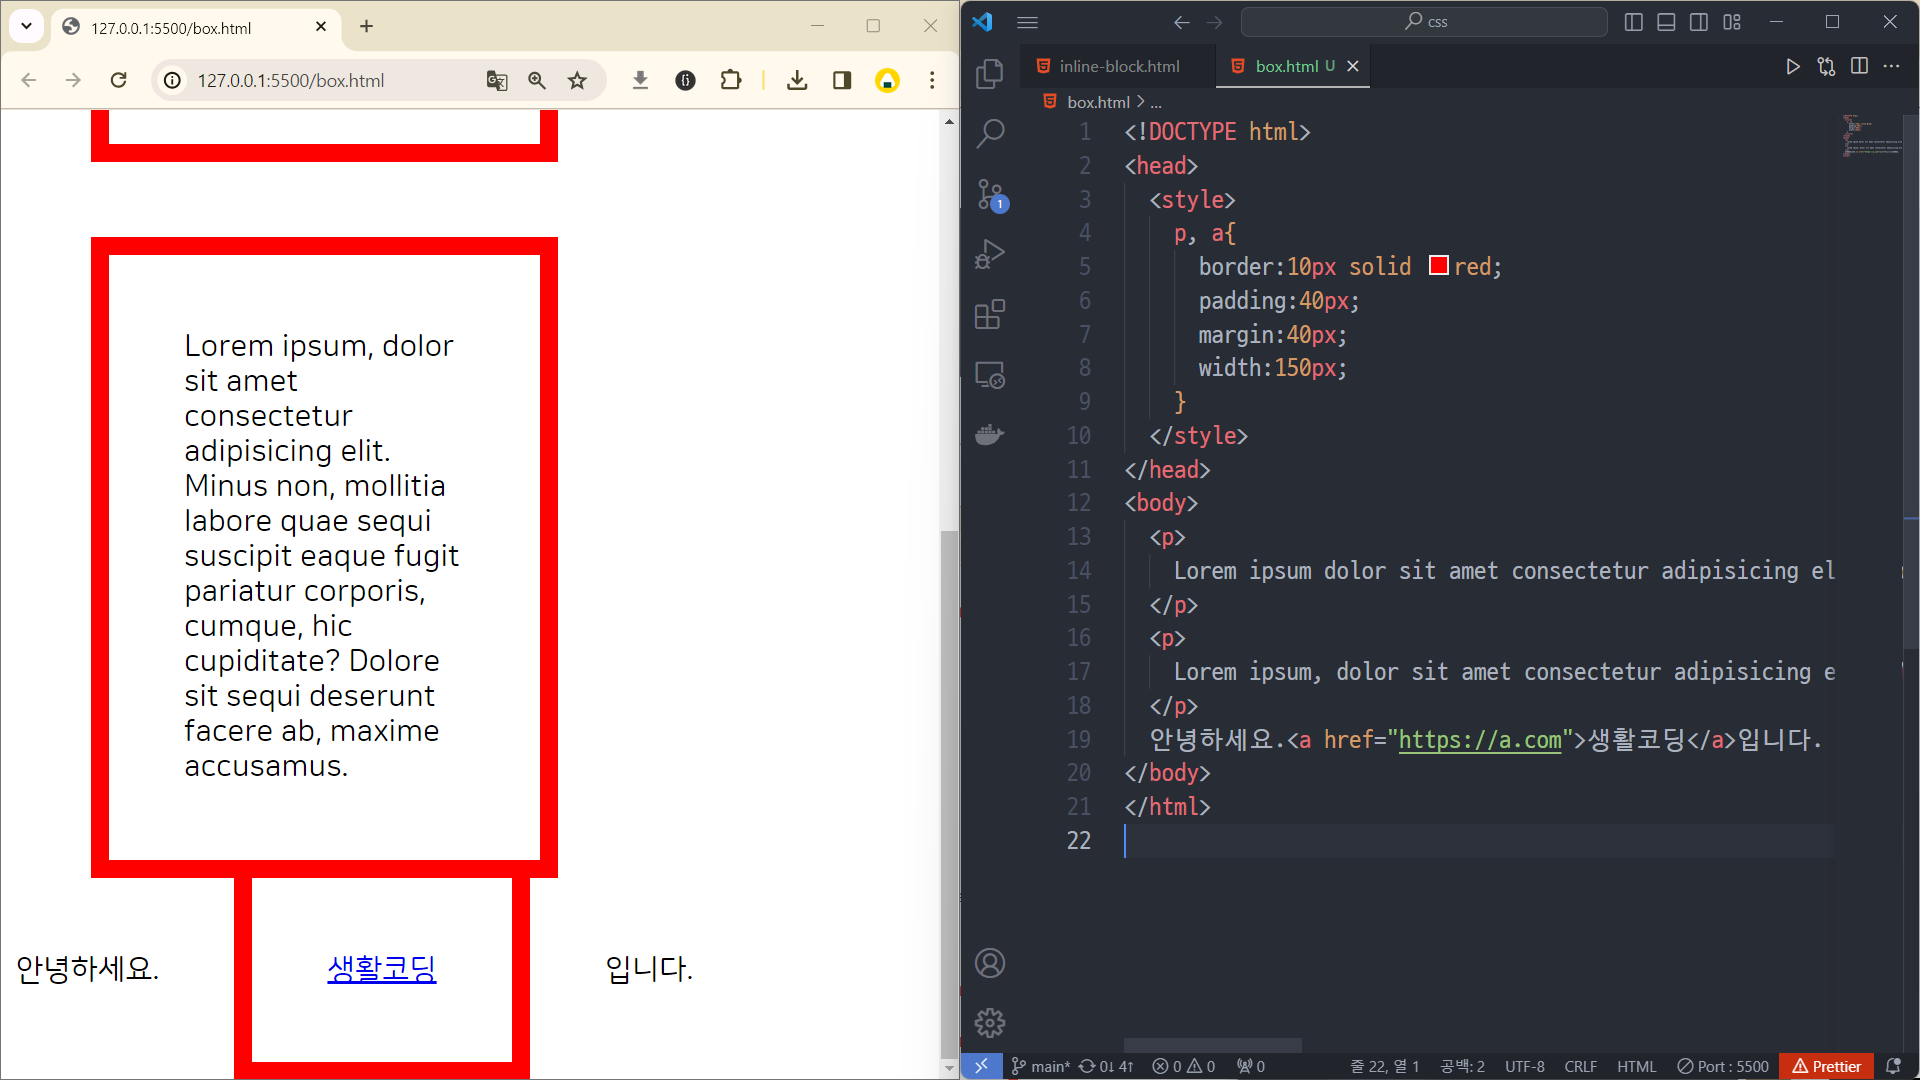Open the VS Code hamburger menu
Image resolution: width=1920 pixels, height=1080 pixels.
tap(1027, 22)
